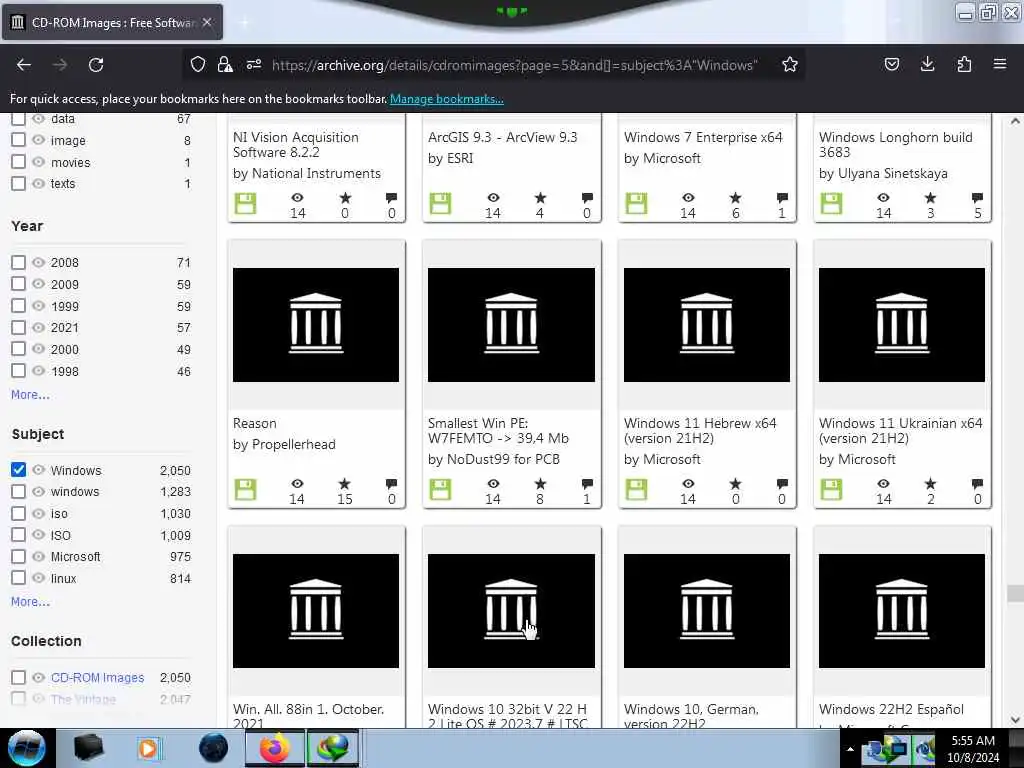Check the texts media type checkbox
Image resolution: width=1024 pixels, height=768 pixels.
pos(18,184)
